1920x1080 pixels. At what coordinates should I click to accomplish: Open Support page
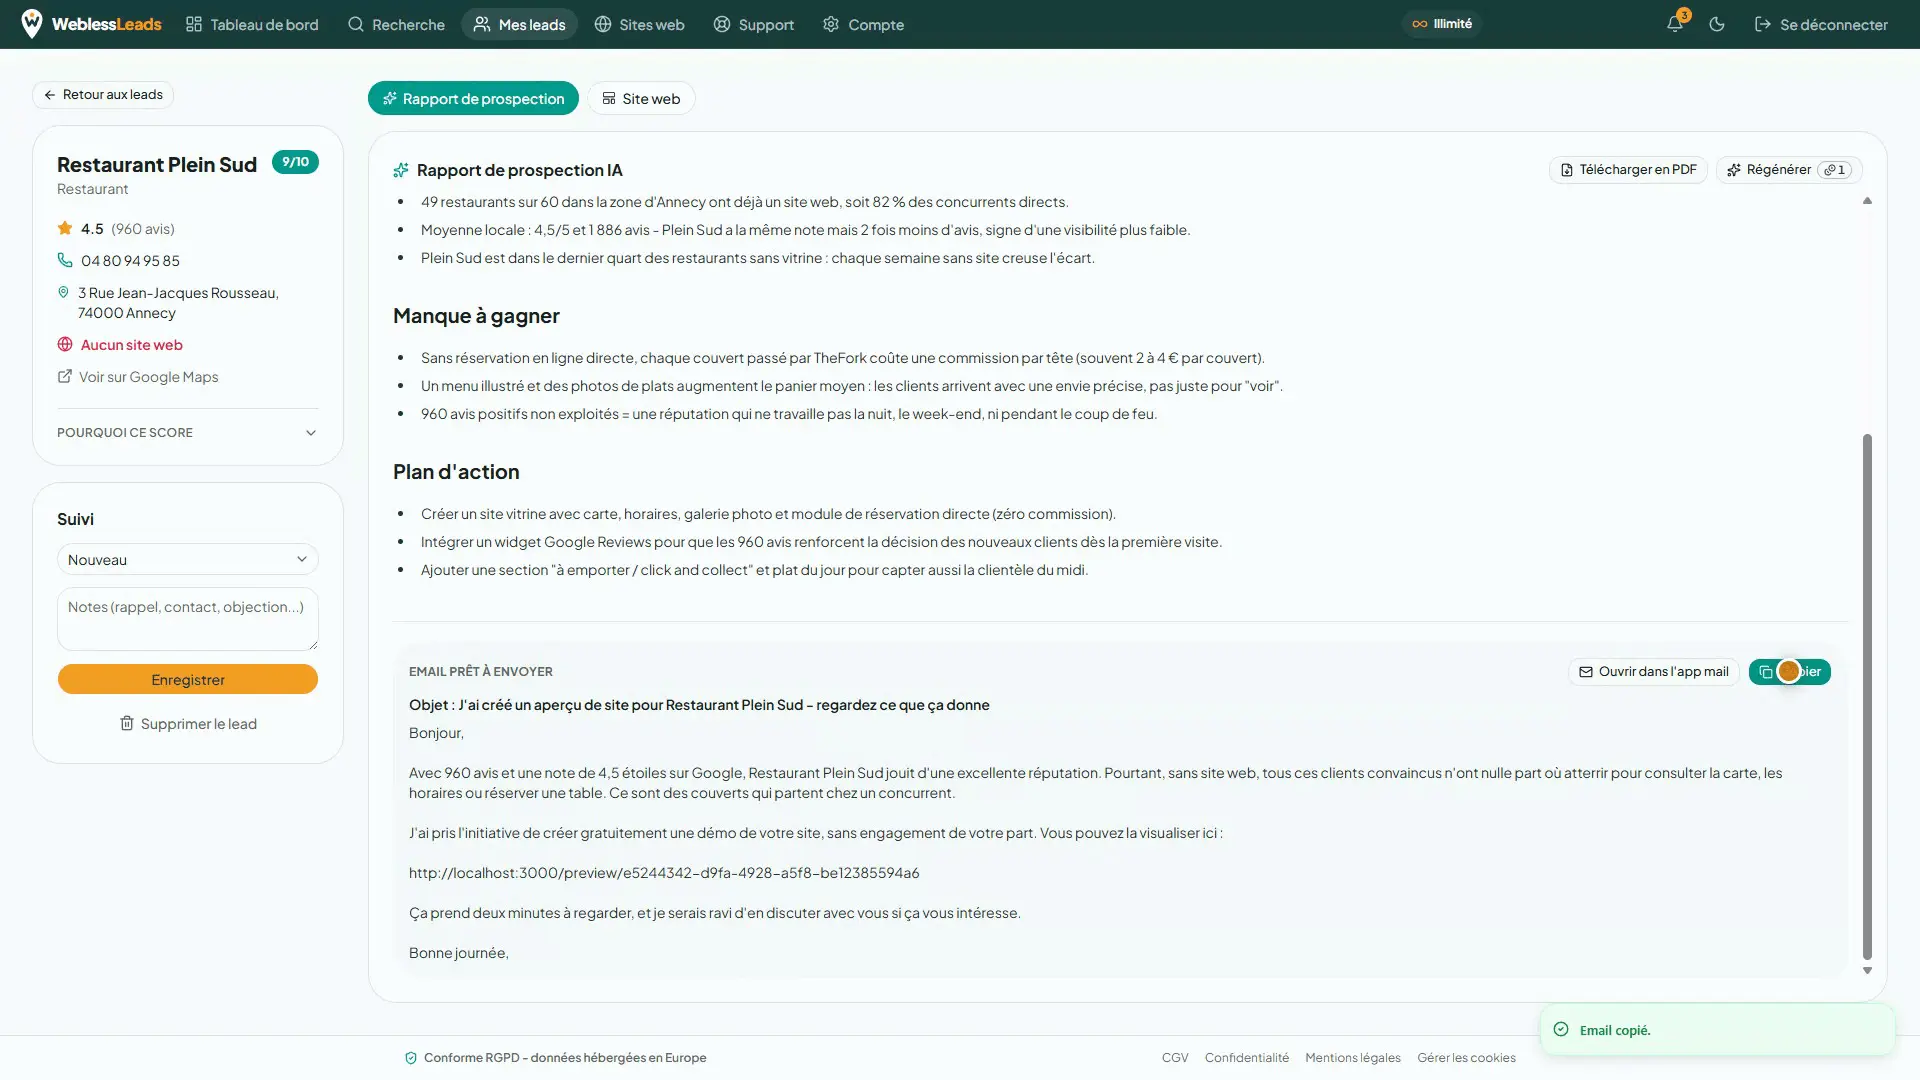pos(754,24)
